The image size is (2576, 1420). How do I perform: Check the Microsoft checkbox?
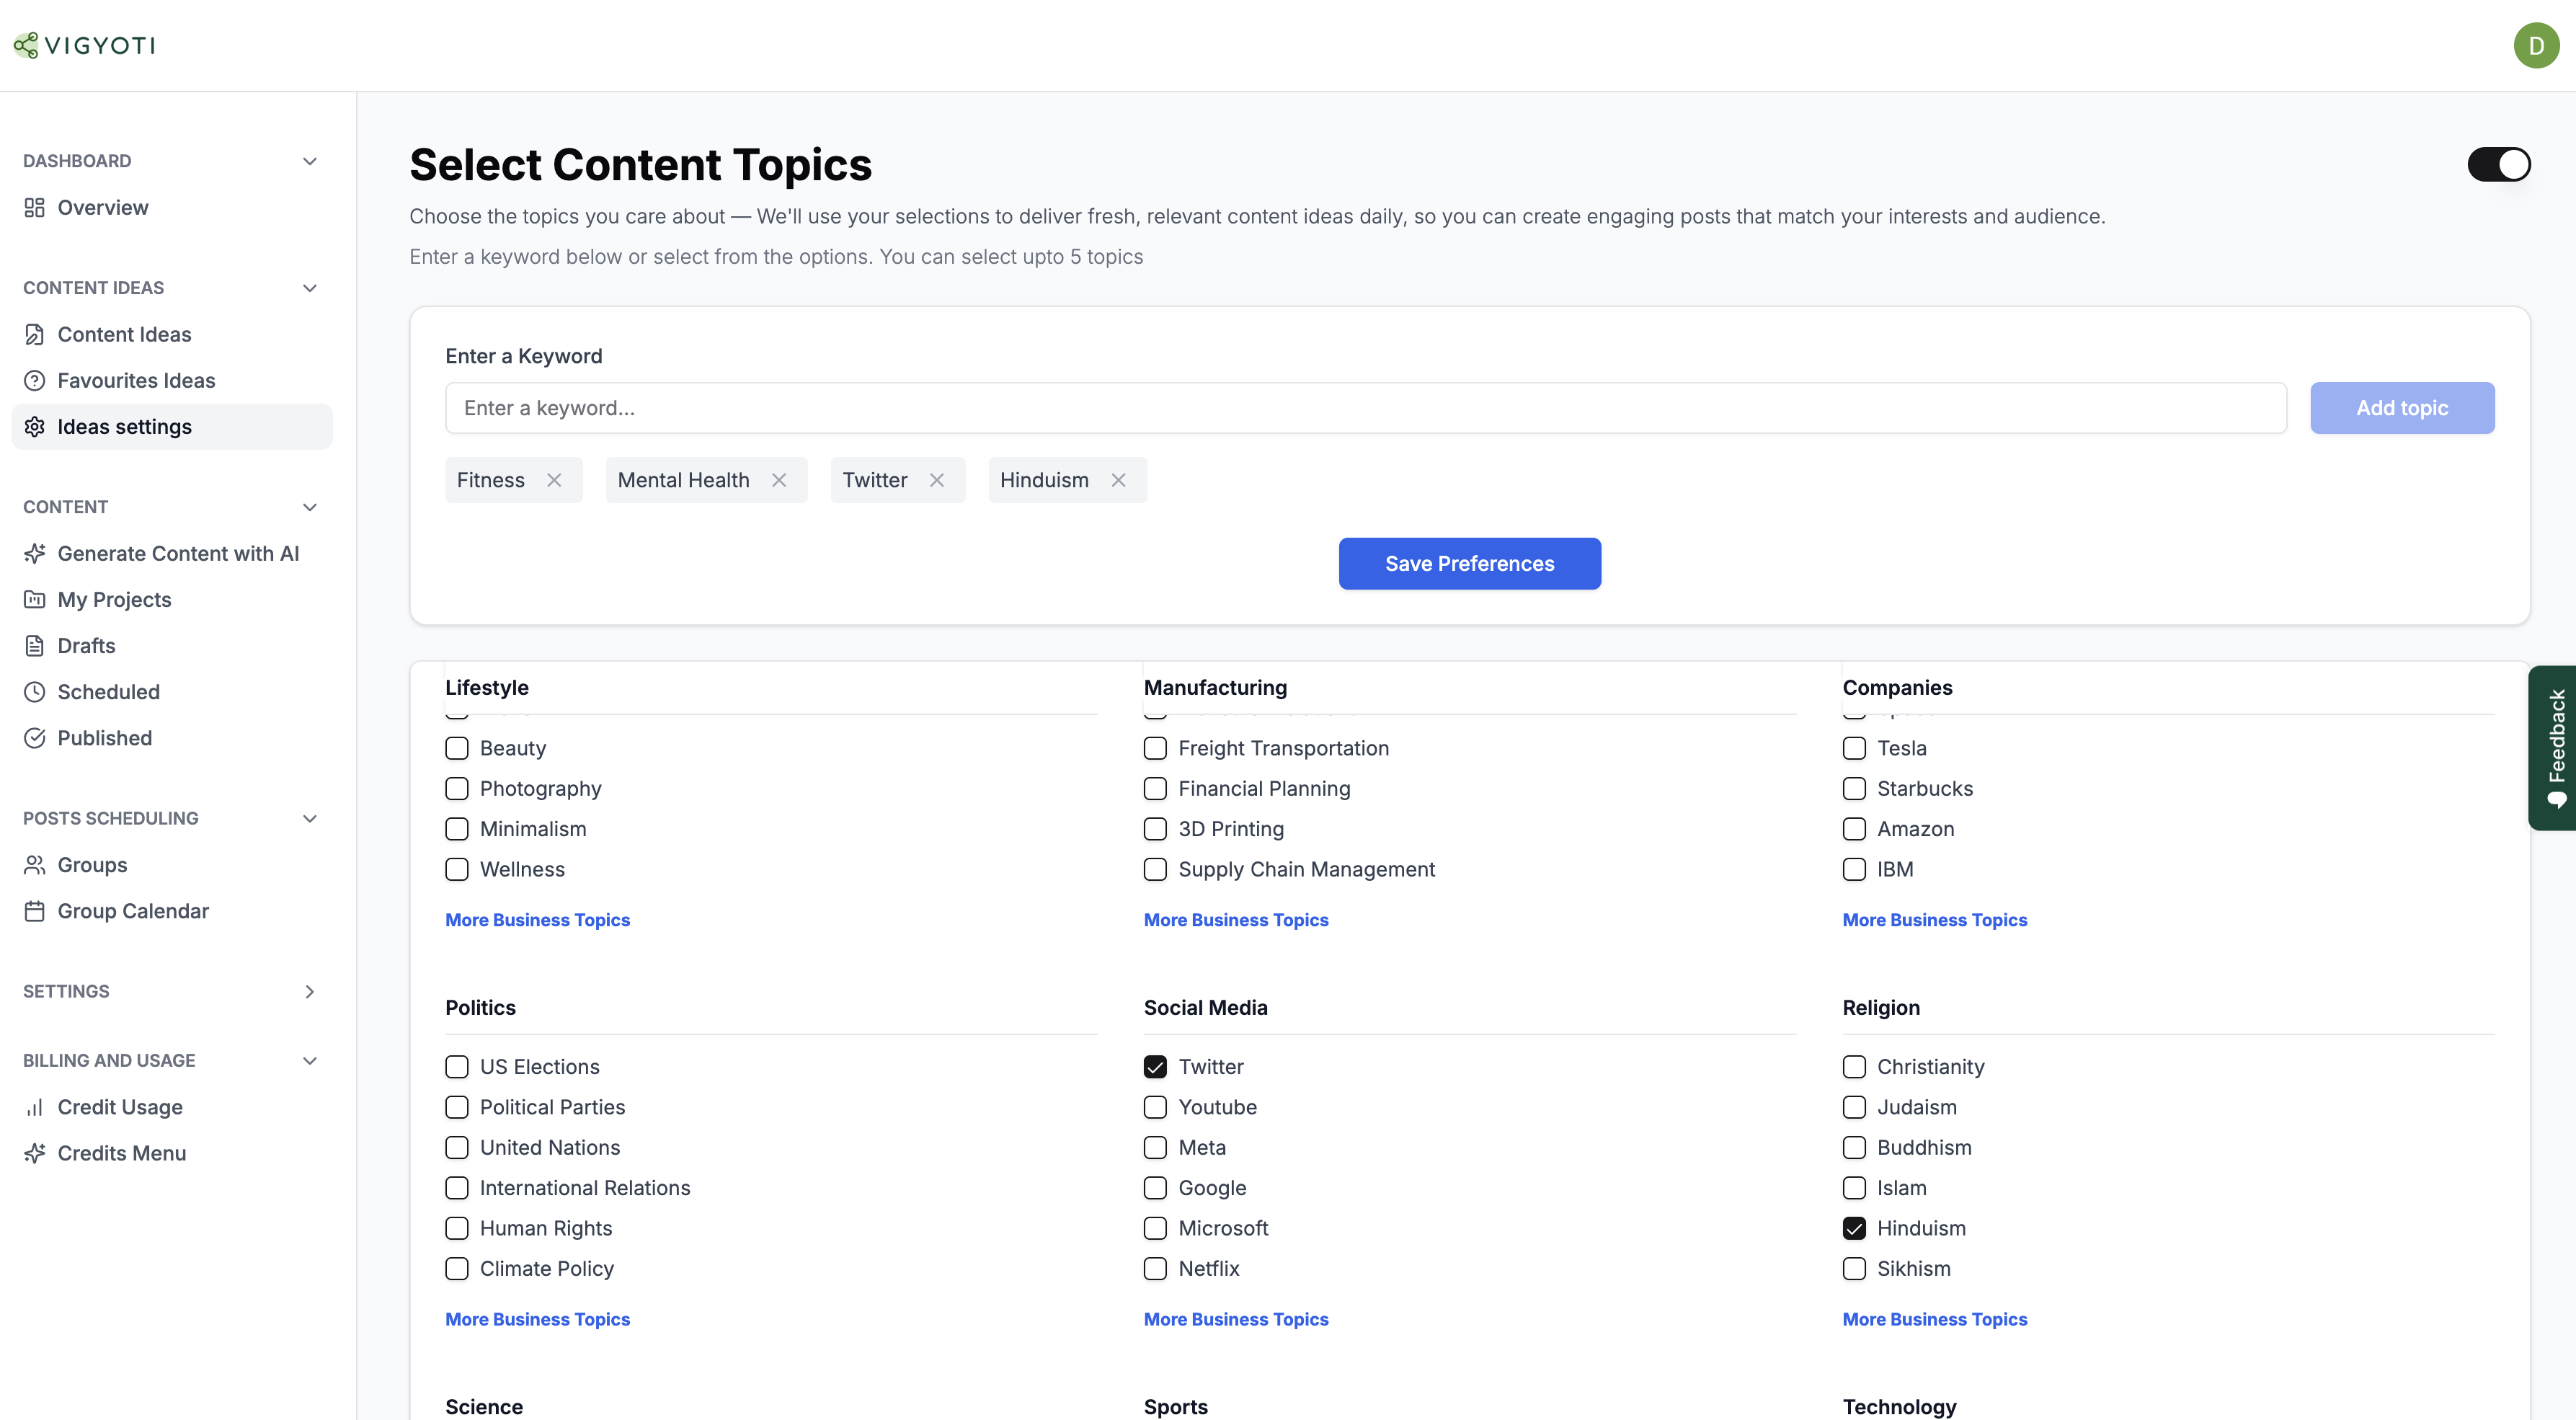[x=1155, y=1228]
